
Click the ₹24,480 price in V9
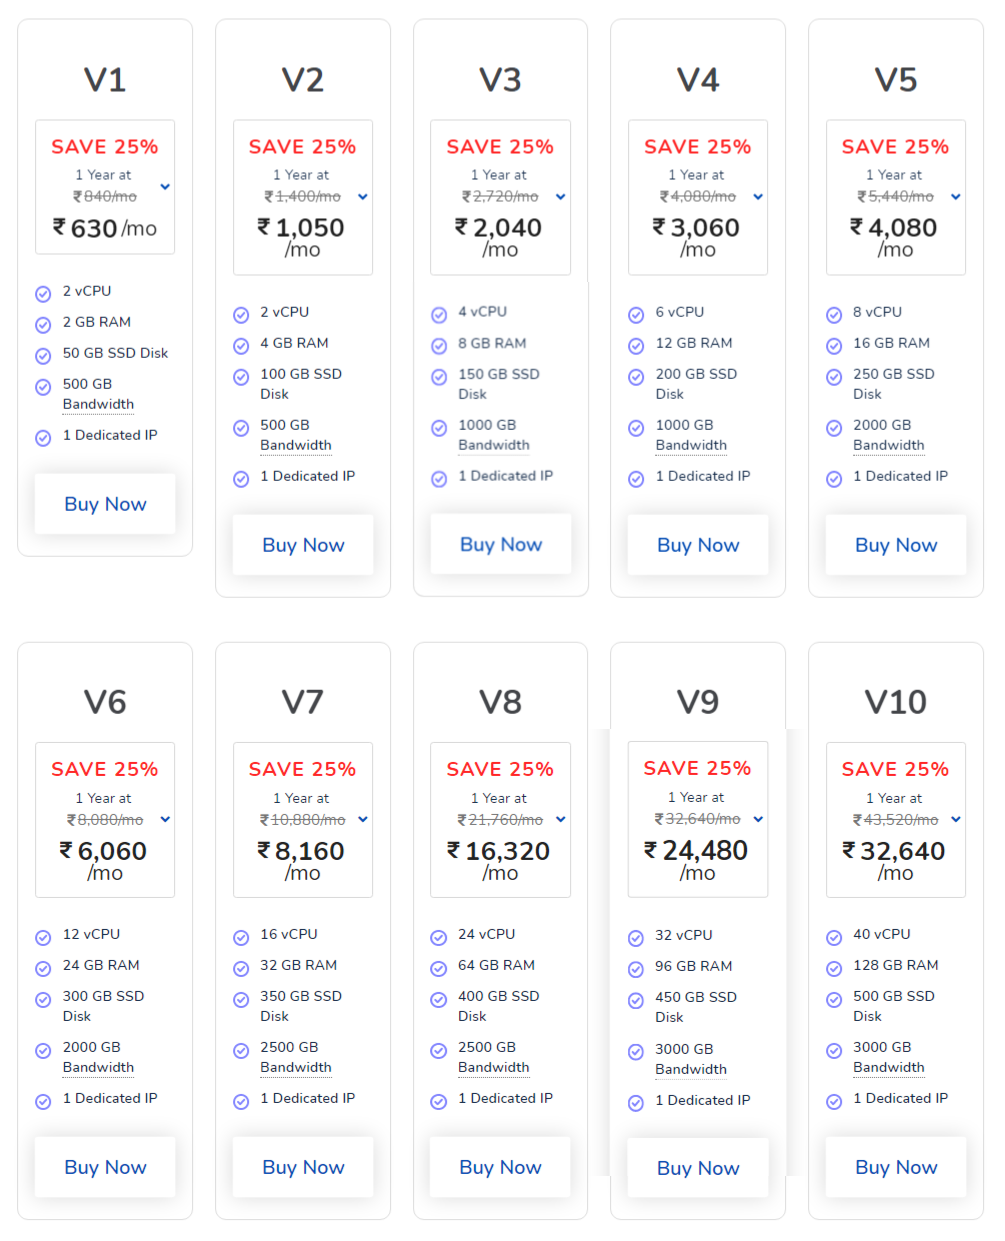[x=696, y=850]
